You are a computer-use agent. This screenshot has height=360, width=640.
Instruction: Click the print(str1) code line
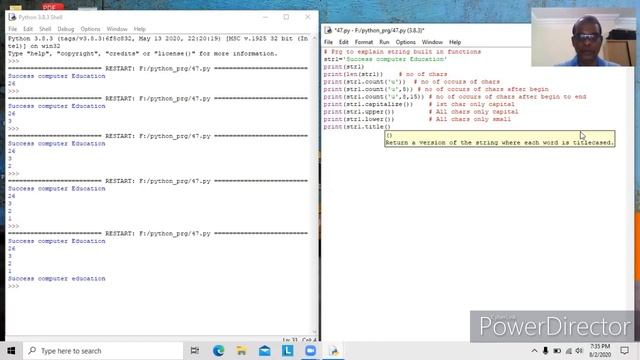[344, 67]
